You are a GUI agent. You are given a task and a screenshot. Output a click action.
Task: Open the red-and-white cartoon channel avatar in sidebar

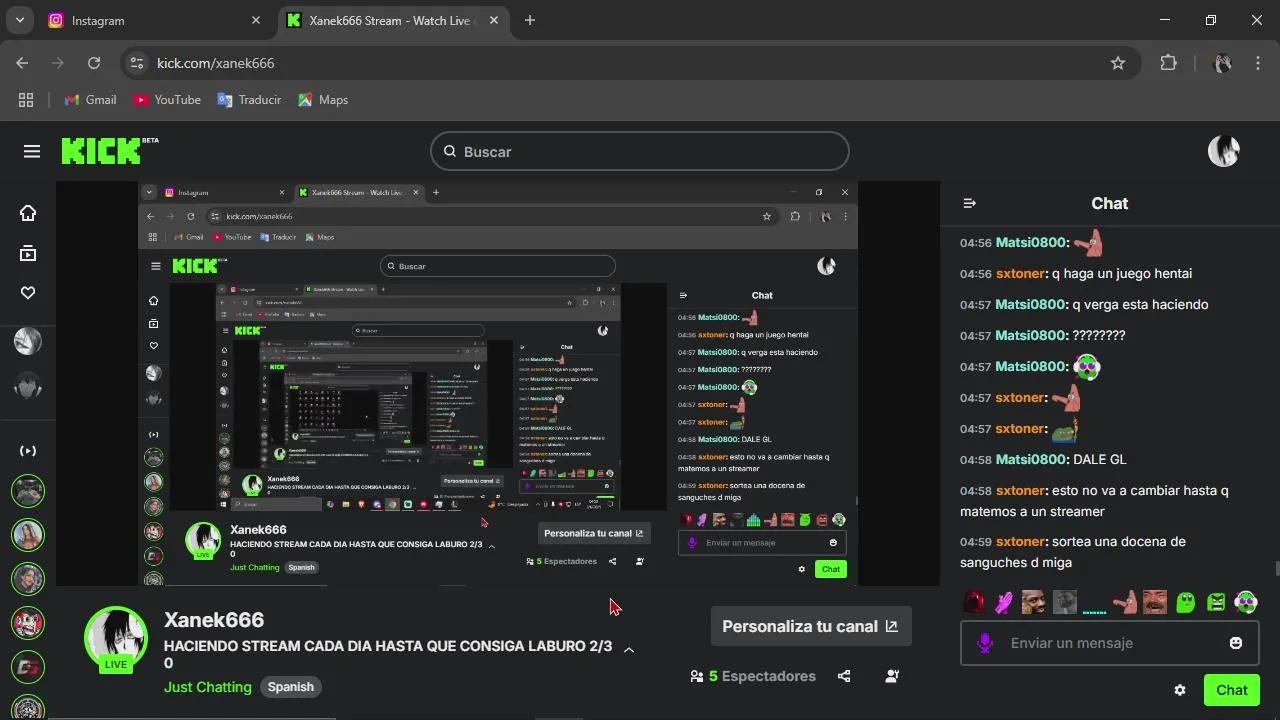[x=28, y=622]
